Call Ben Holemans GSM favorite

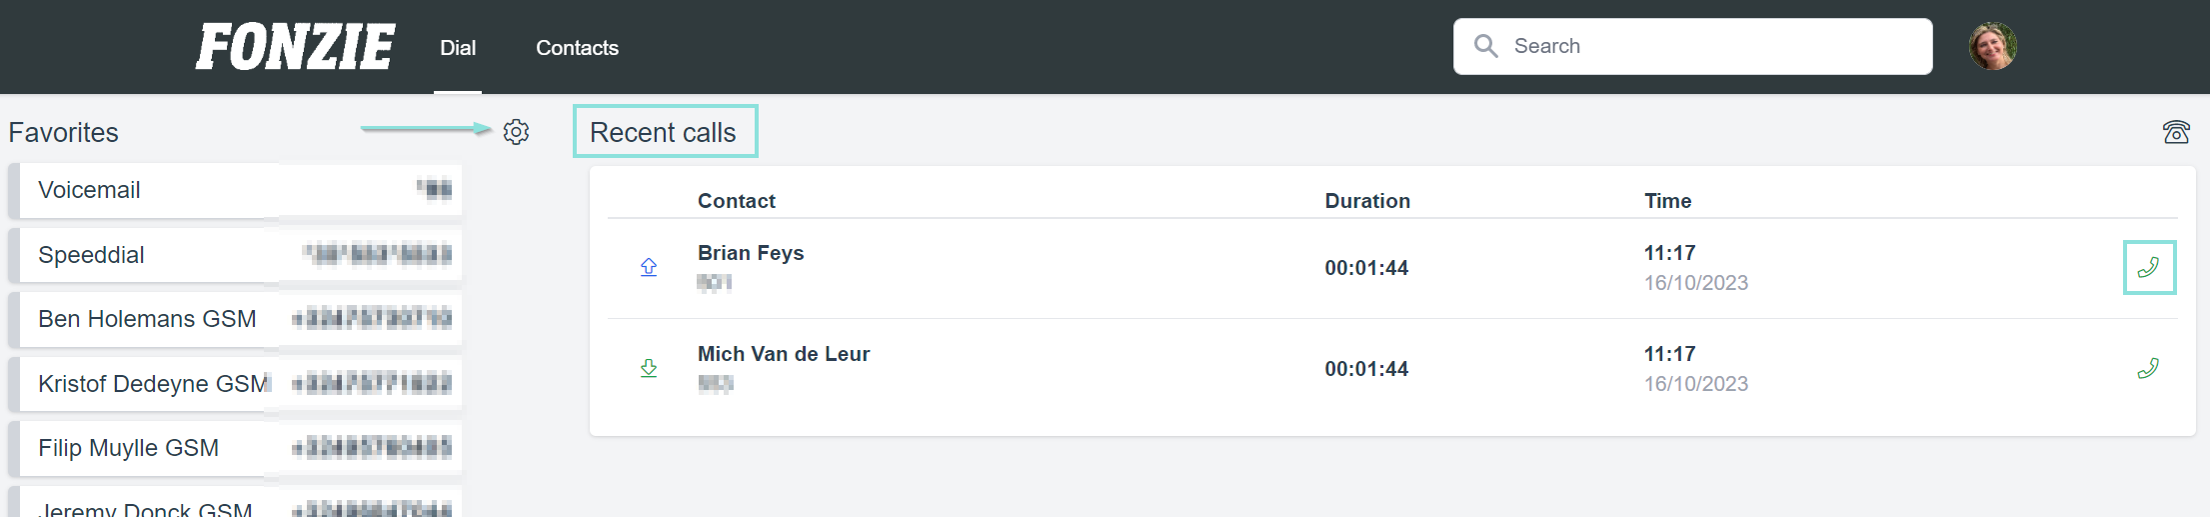tap(236, 319)
